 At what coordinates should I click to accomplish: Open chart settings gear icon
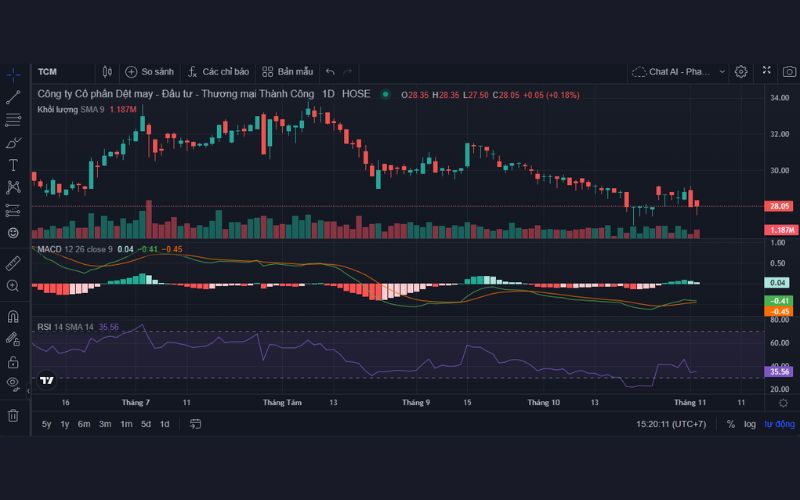741,72
